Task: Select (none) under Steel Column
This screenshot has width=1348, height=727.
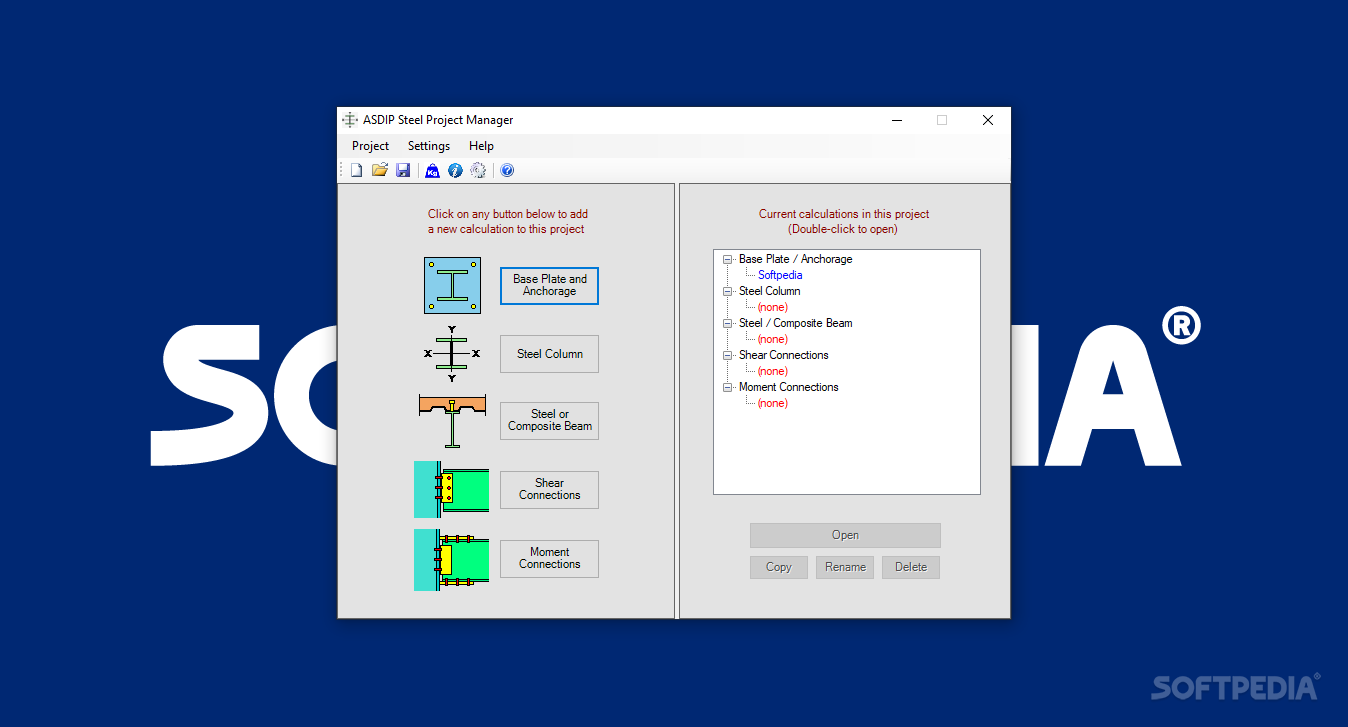Action: point(773,307)
